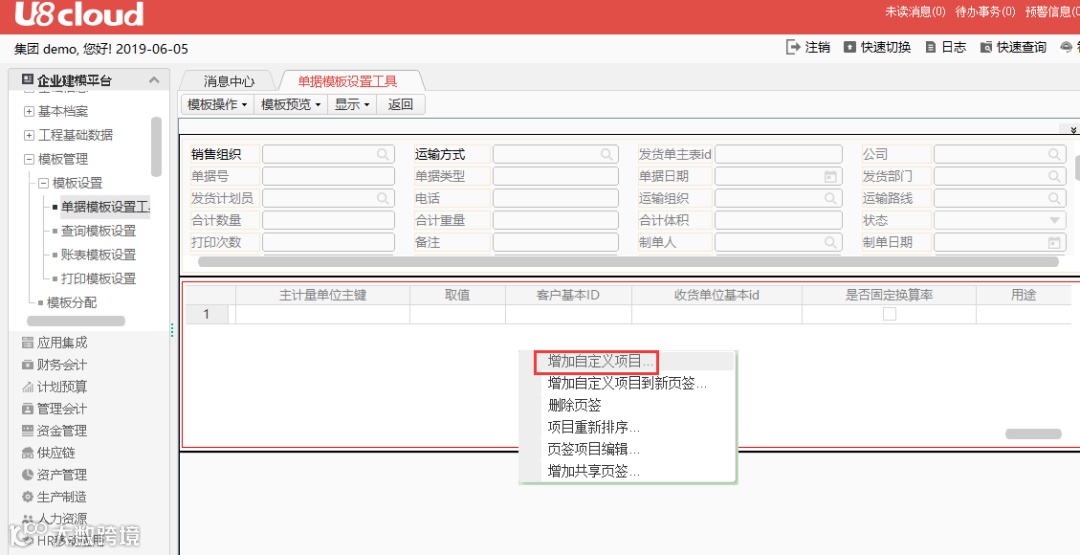This screenshot has height=555, width=1080.
Task: Click the 资金管理 module icon
Action: 28,430
